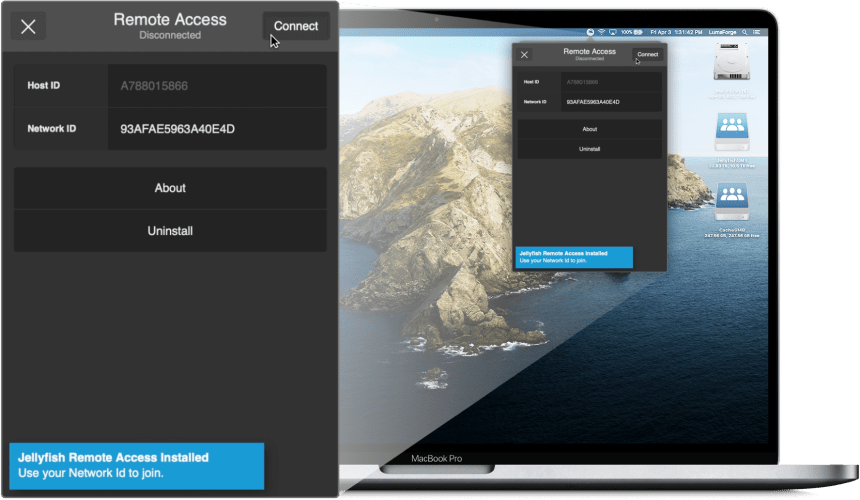Open Notification Center list icon in the menu bar

click(755, 32)
